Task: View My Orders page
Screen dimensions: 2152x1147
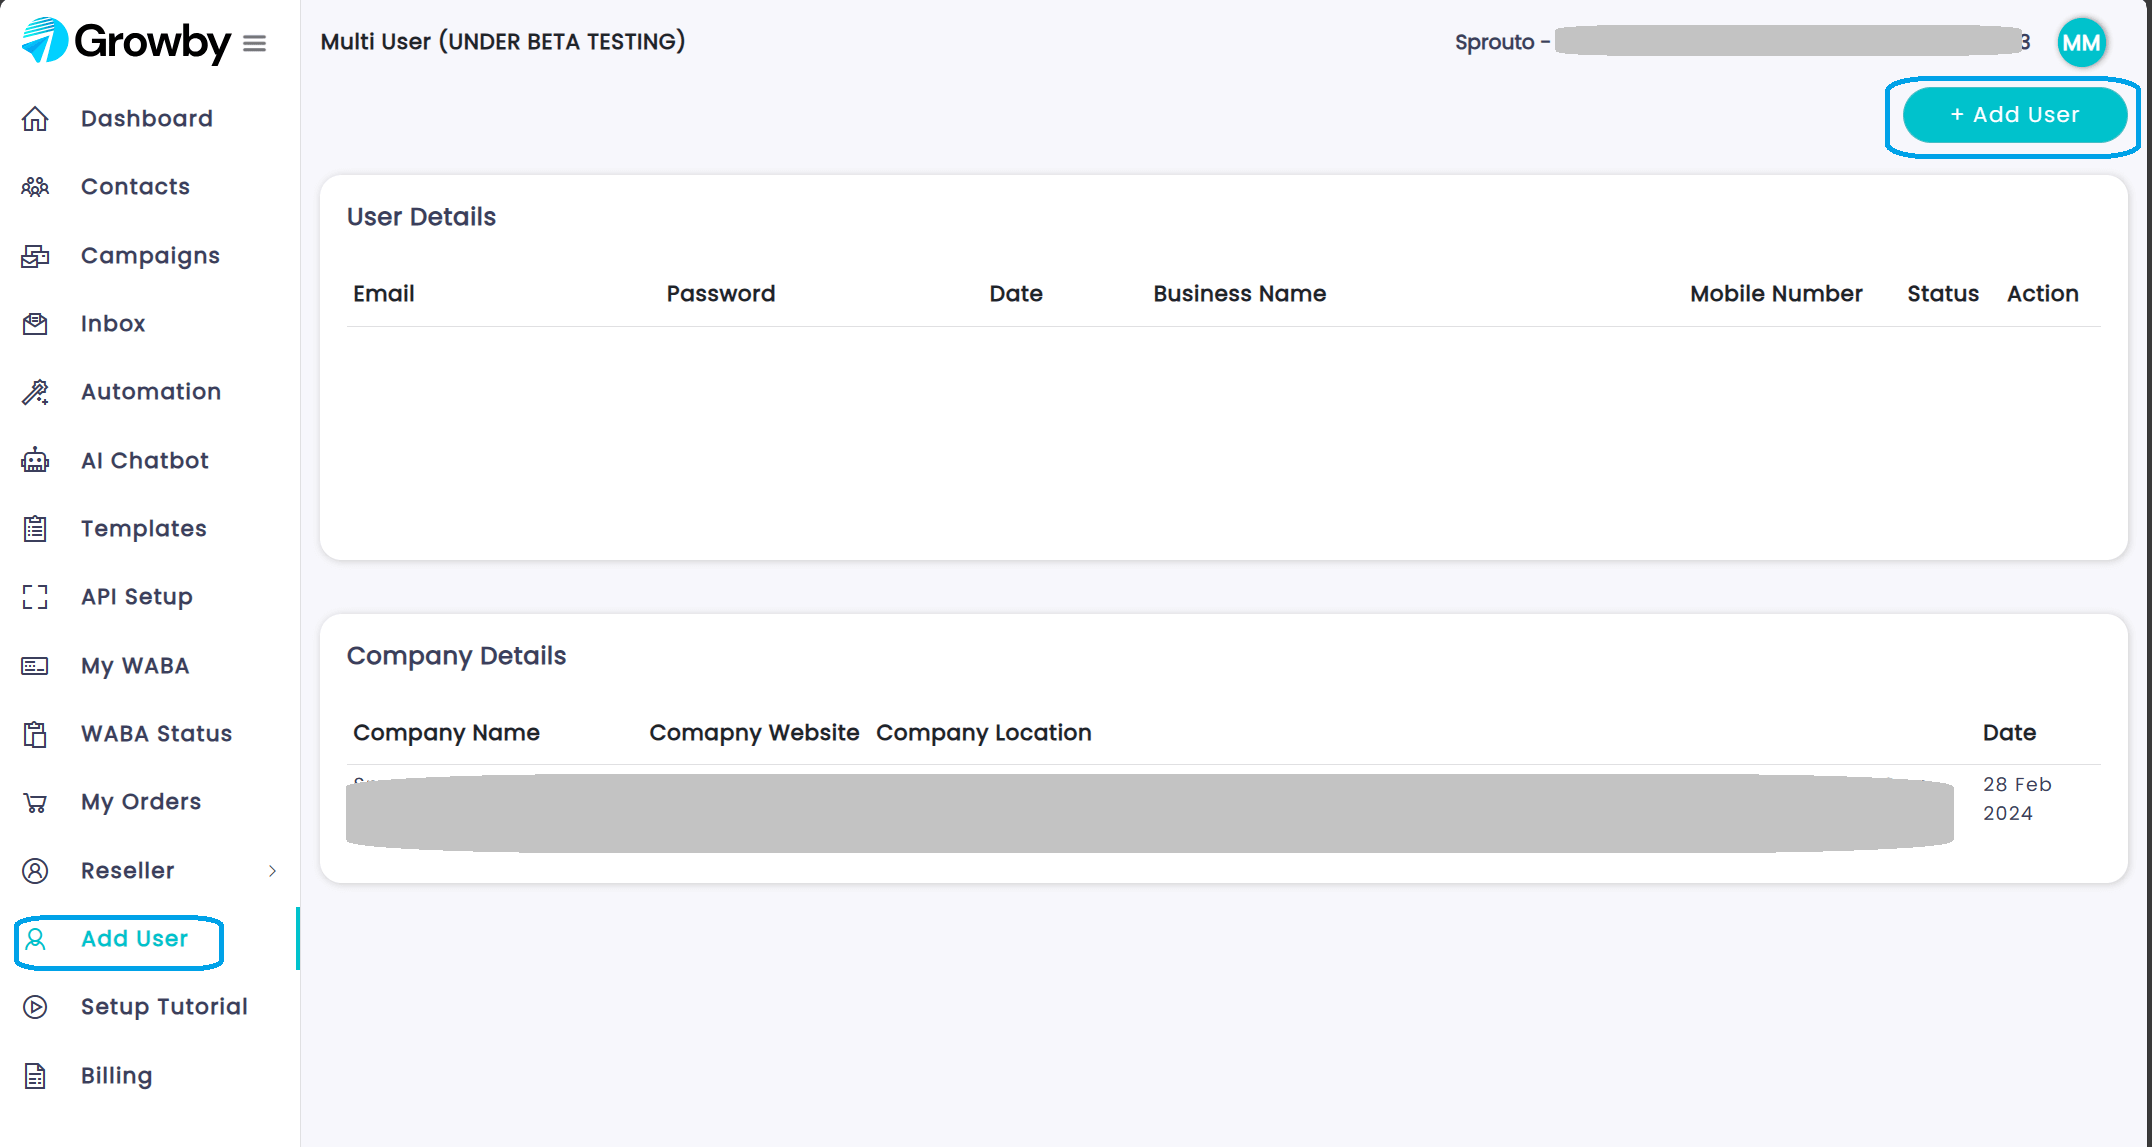Action: click(141, 802)
